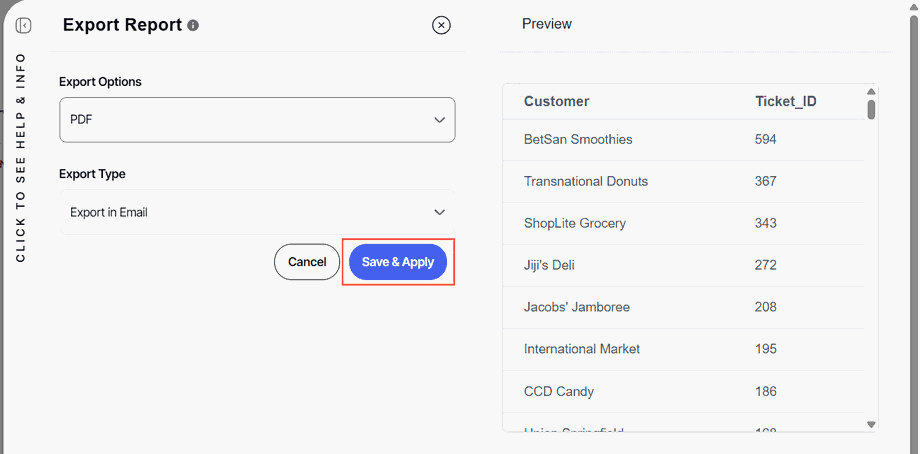Screen dimensions: 920x454
Task: Open the PDF Export Options dropdown
Action: [257, 120]
